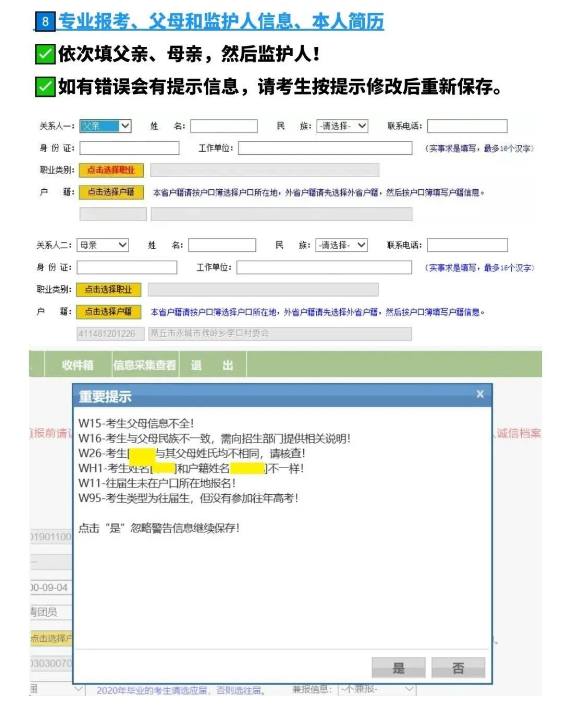Click warning text W95-考生类型为往届生
The height and width of the screenshot is (711, 581).
pos(188,498)
